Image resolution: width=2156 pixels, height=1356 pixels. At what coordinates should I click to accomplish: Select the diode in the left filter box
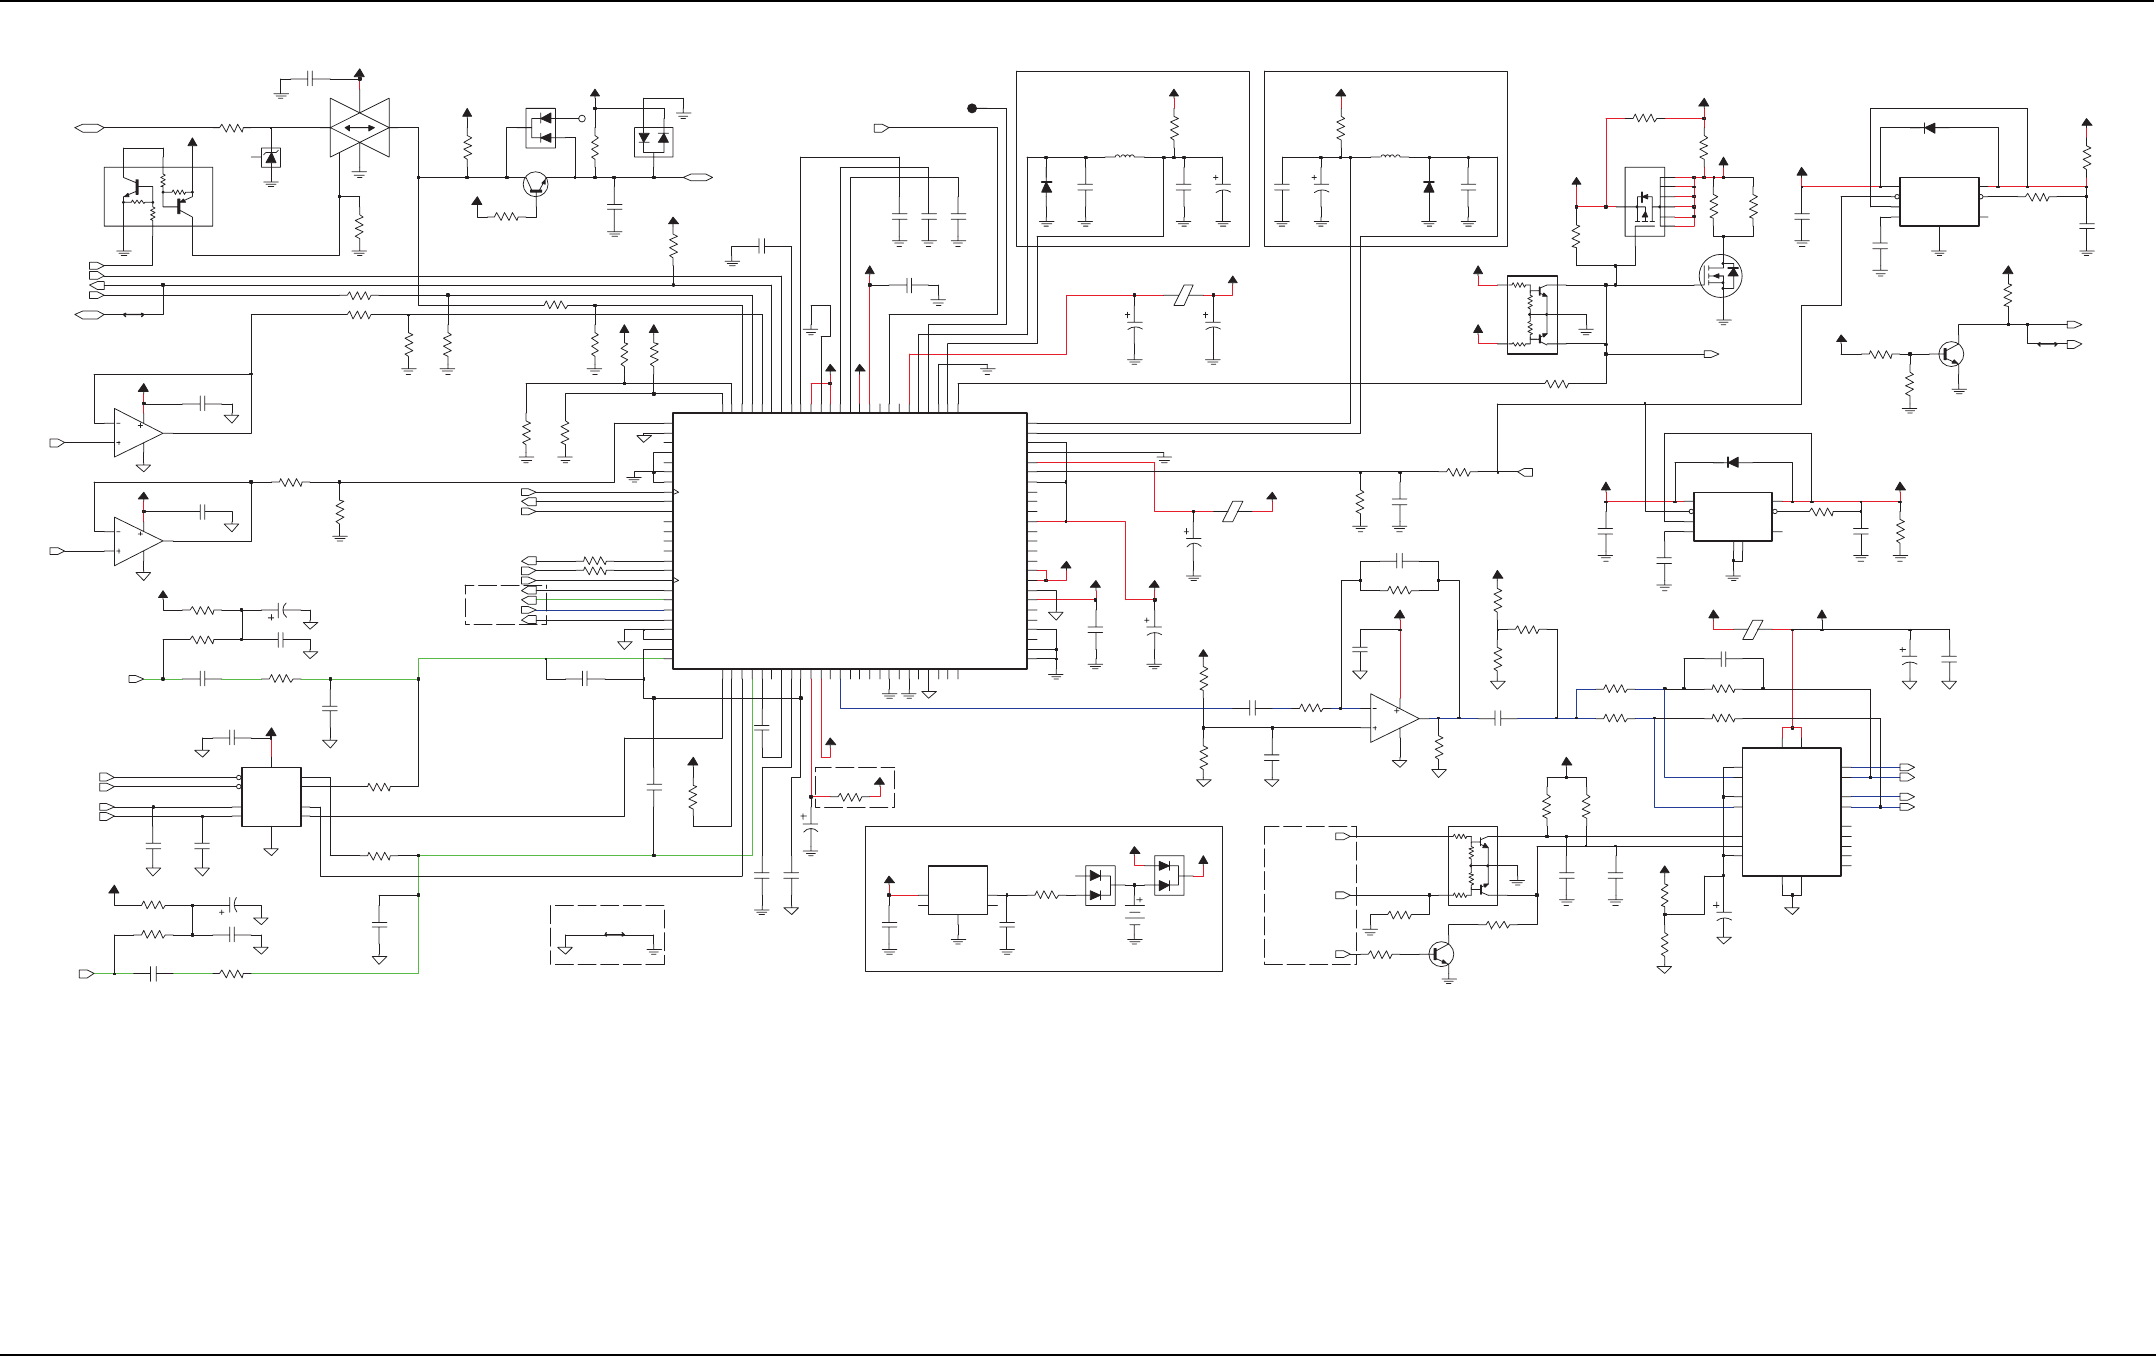1046,187
